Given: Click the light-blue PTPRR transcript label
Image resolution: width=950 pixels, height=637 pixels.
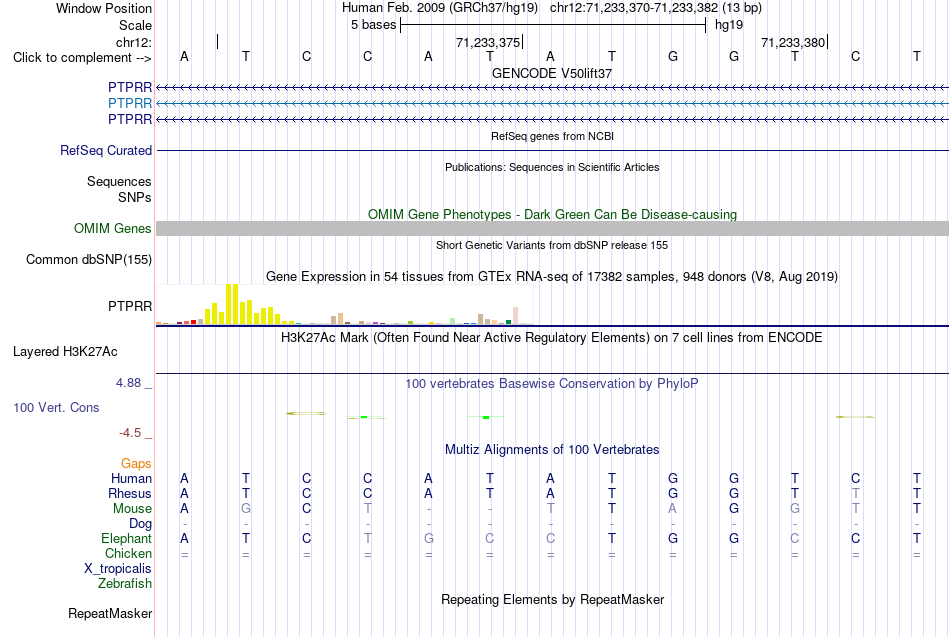Looking at the screenshot, I should (130, 104).
